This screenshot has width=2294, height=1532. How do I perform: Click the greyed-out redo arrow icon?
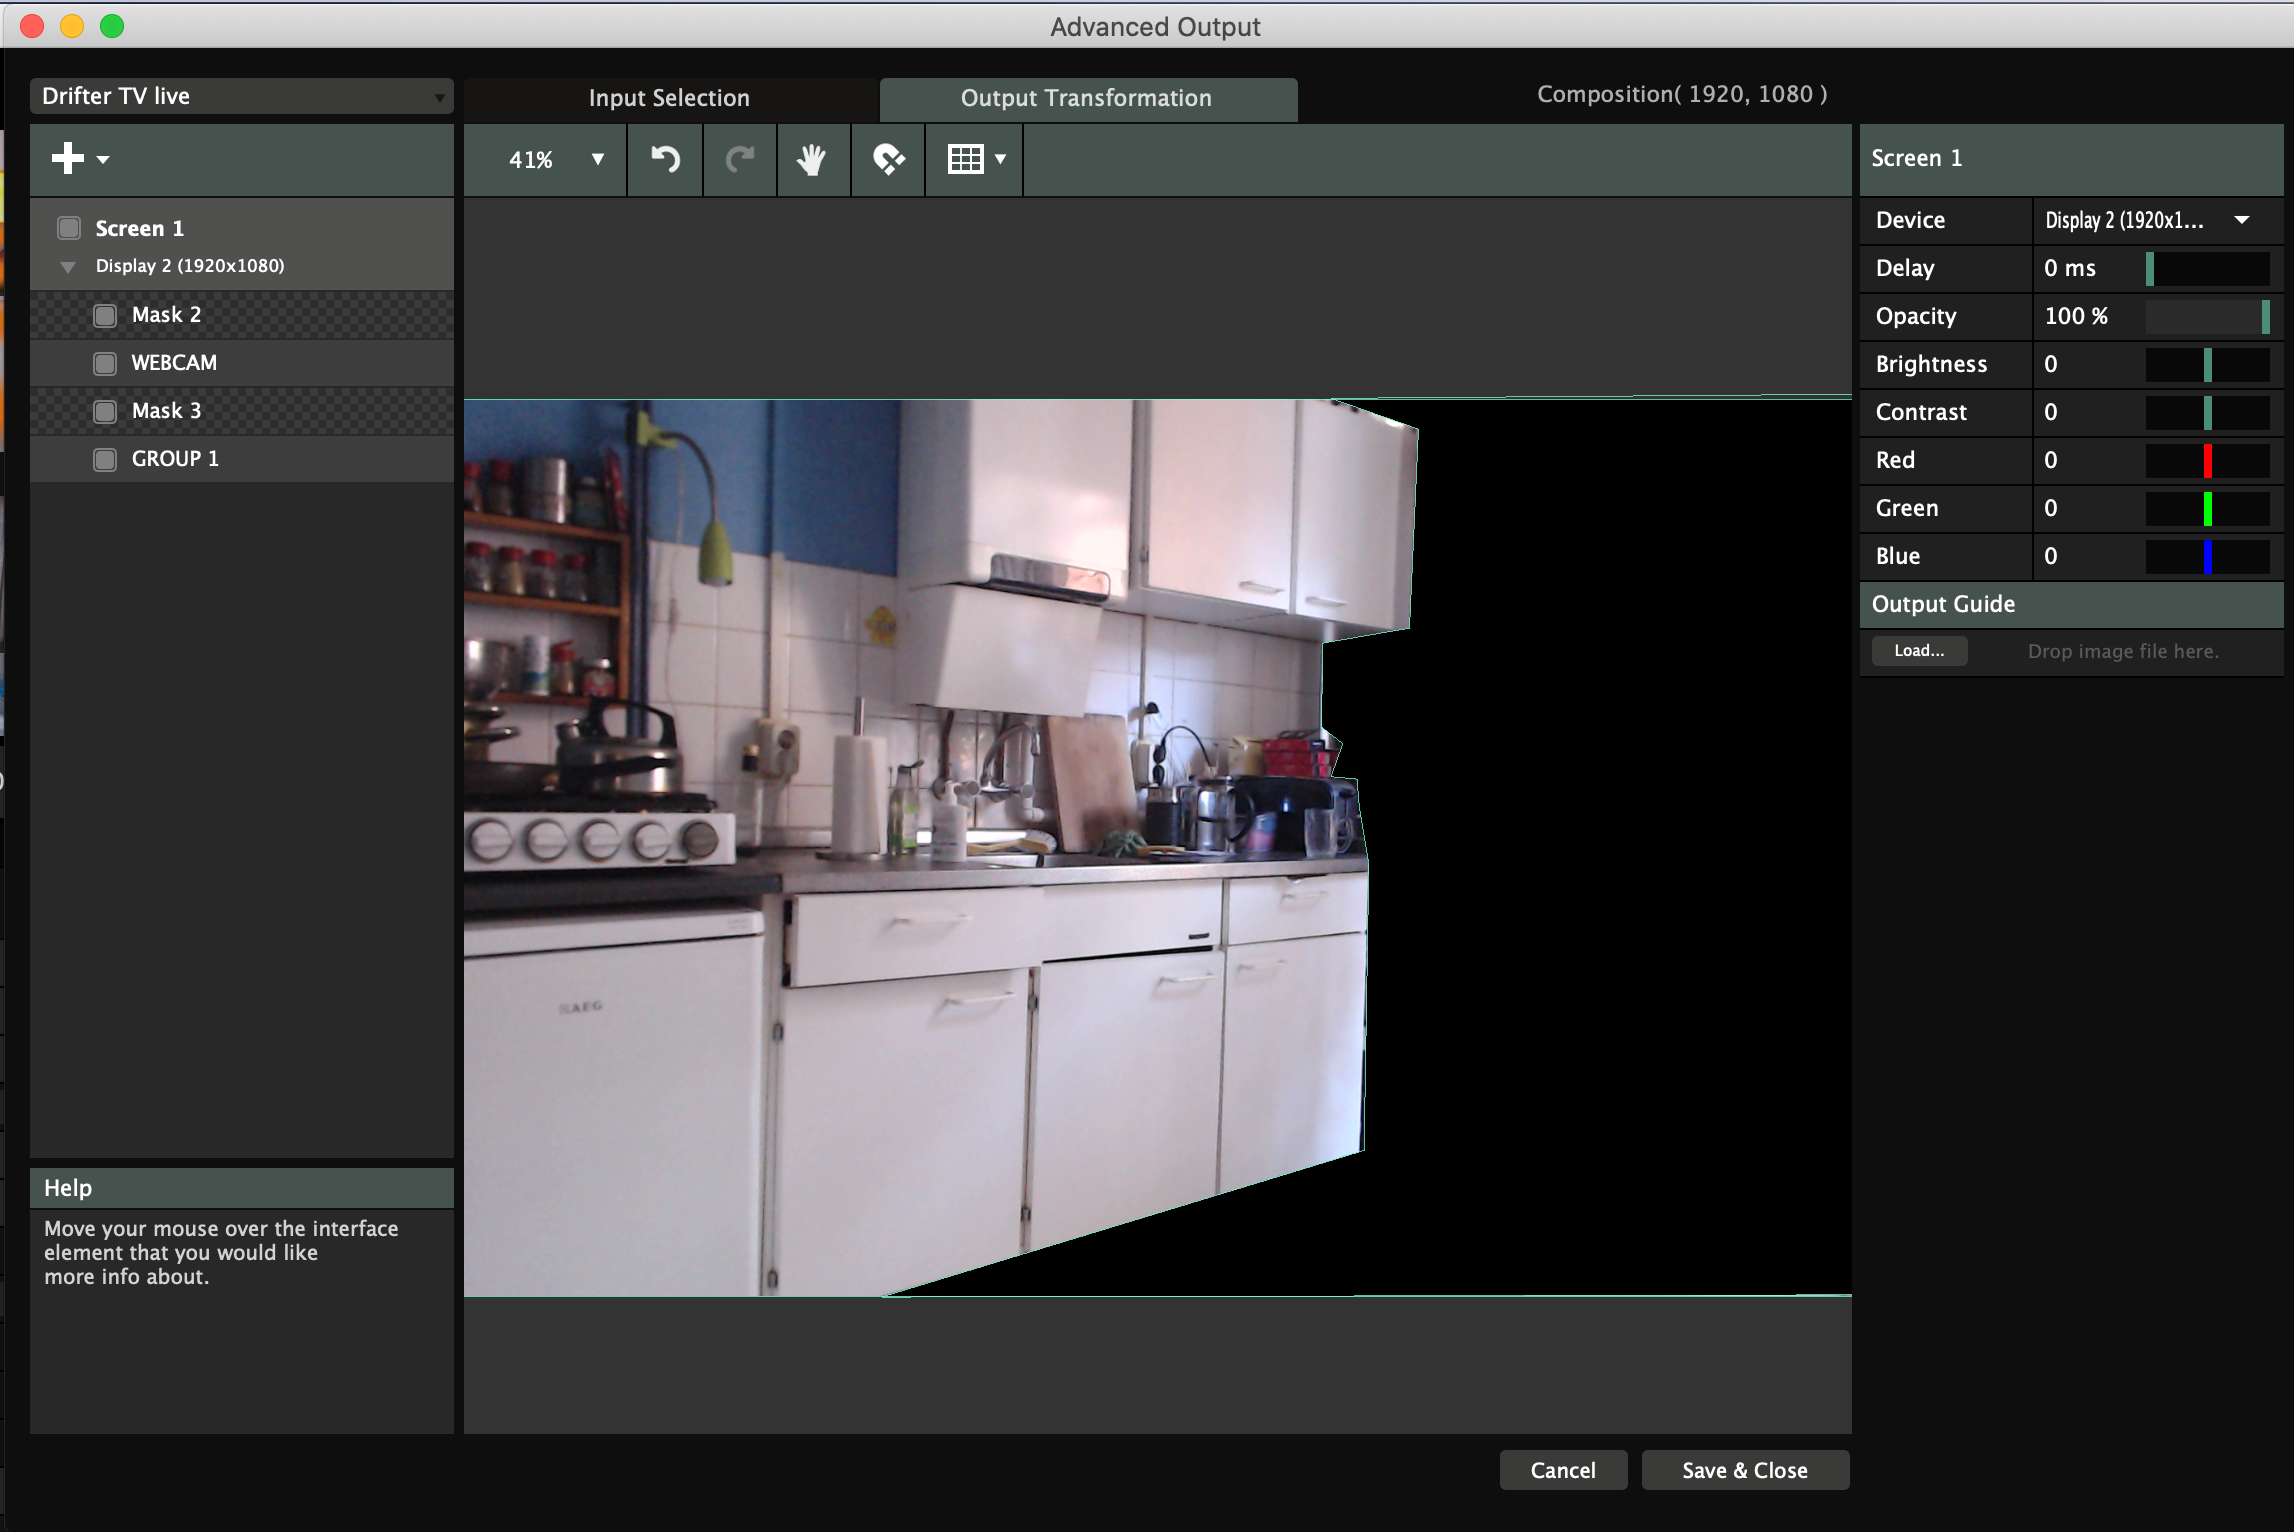pyautogui.click(x=739, y=159)
